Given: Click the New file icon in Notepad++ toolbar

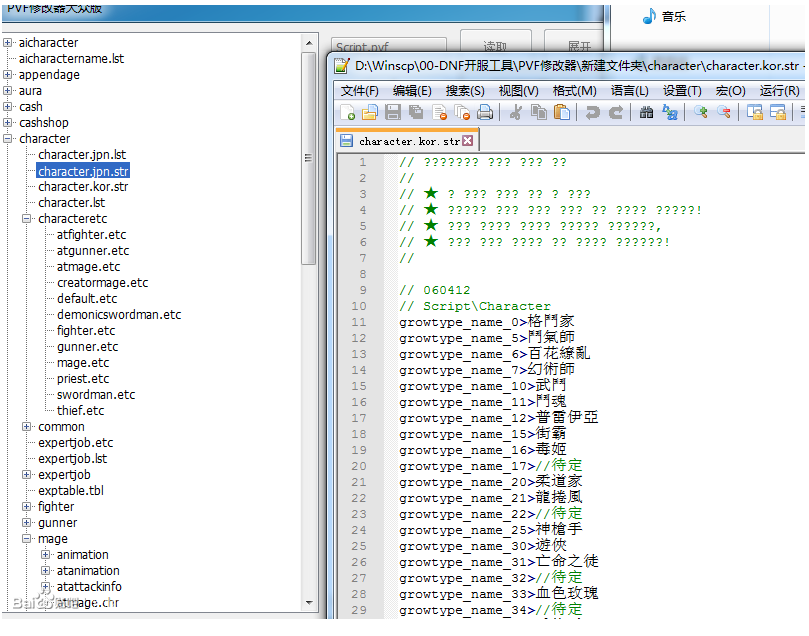Looking at the screenshot, I should coord(347,112).
